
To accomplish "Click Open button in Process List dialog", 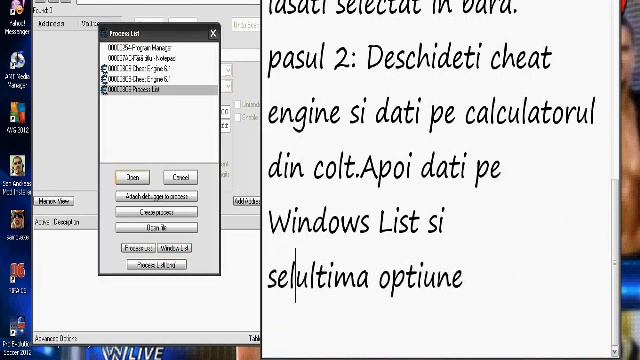I will (133, 177).
